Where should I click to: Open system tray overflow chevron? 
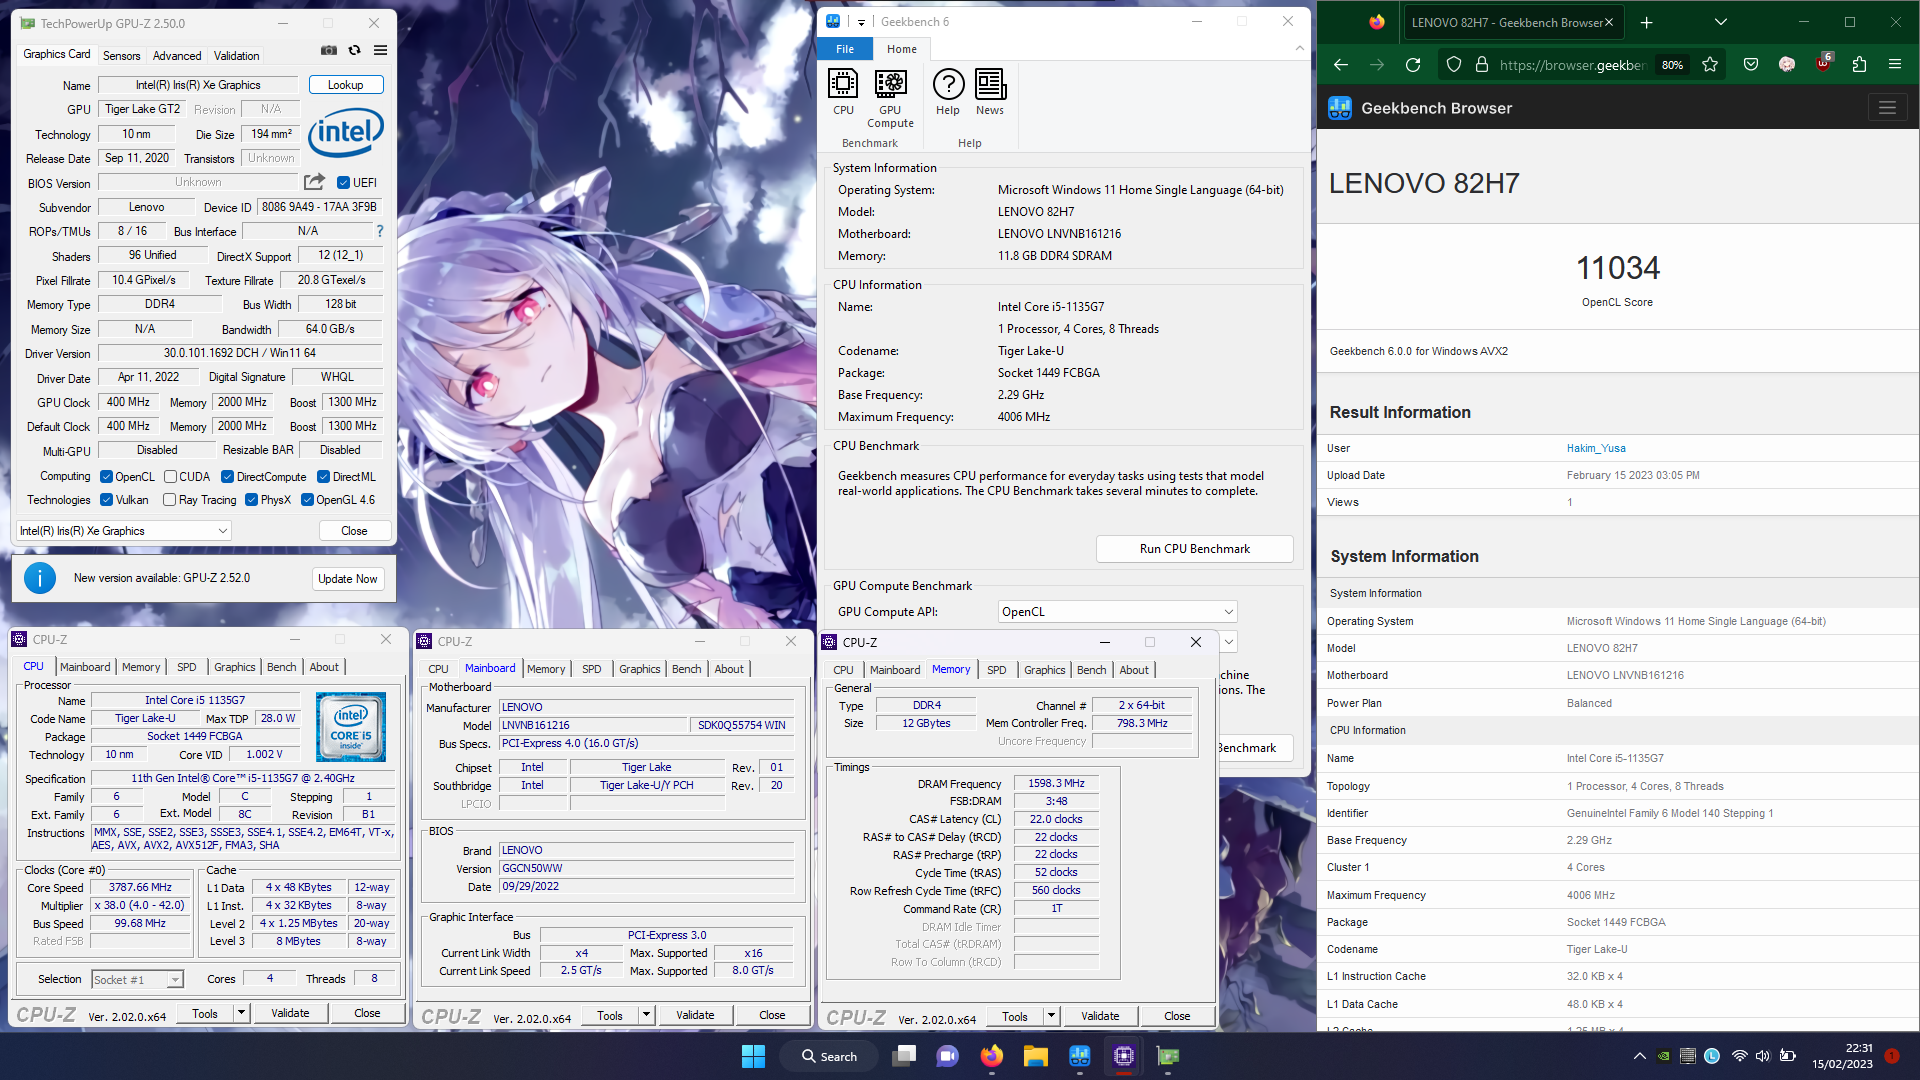click(1639, 1056)
